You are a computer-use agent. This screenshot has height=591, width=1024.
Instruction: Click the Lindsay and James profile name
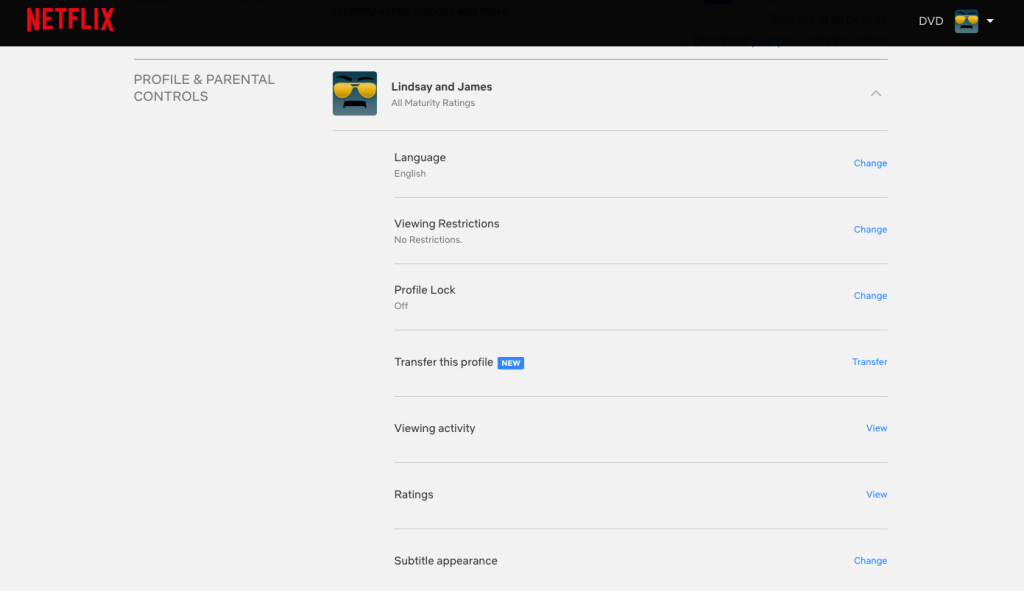[441, 87]
